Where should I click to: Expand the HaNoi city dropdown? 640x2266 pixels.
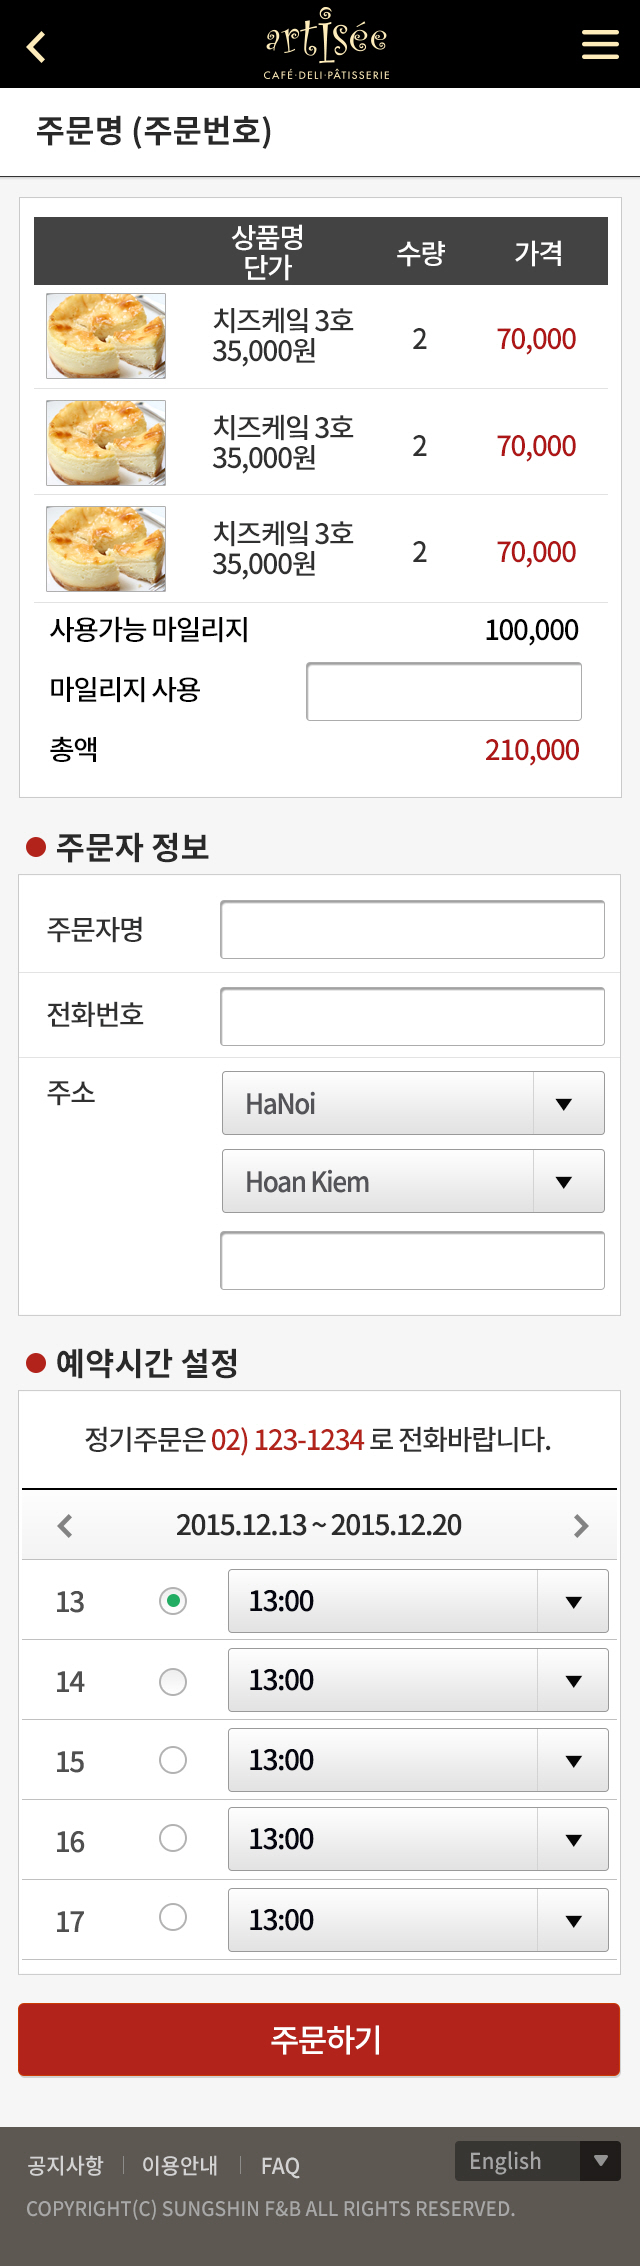pos(413,1103)
